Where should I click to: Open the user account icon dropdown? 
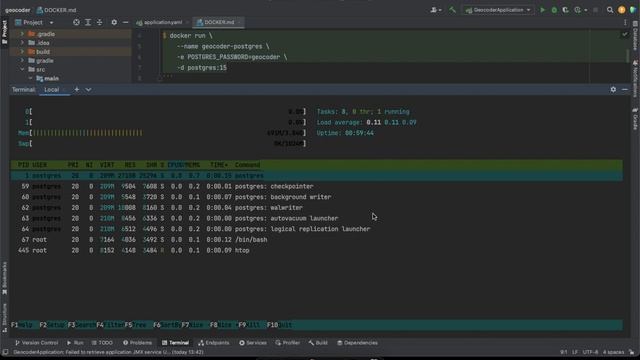436,10
